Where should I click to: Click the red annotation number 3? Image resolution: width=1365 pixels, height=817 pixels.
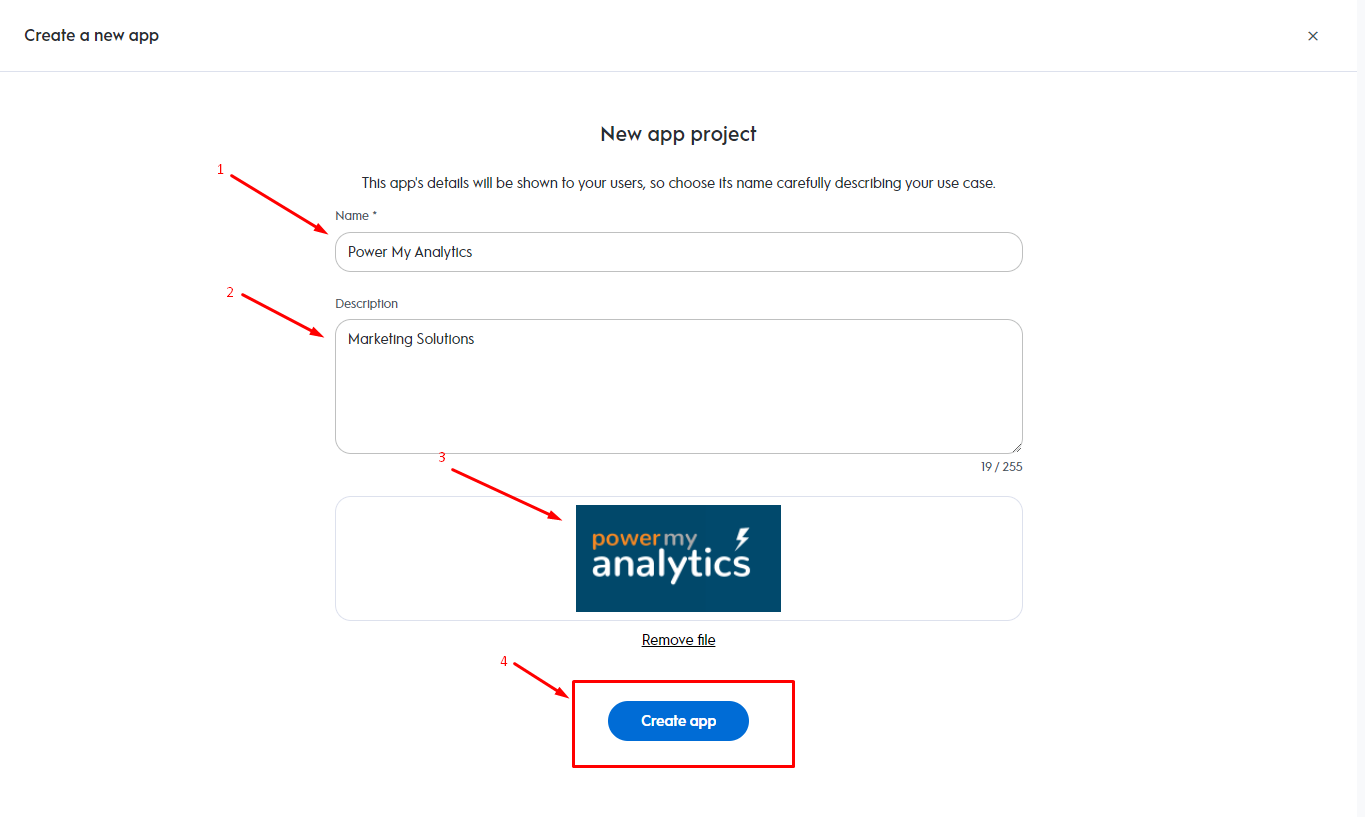[441, 458]
